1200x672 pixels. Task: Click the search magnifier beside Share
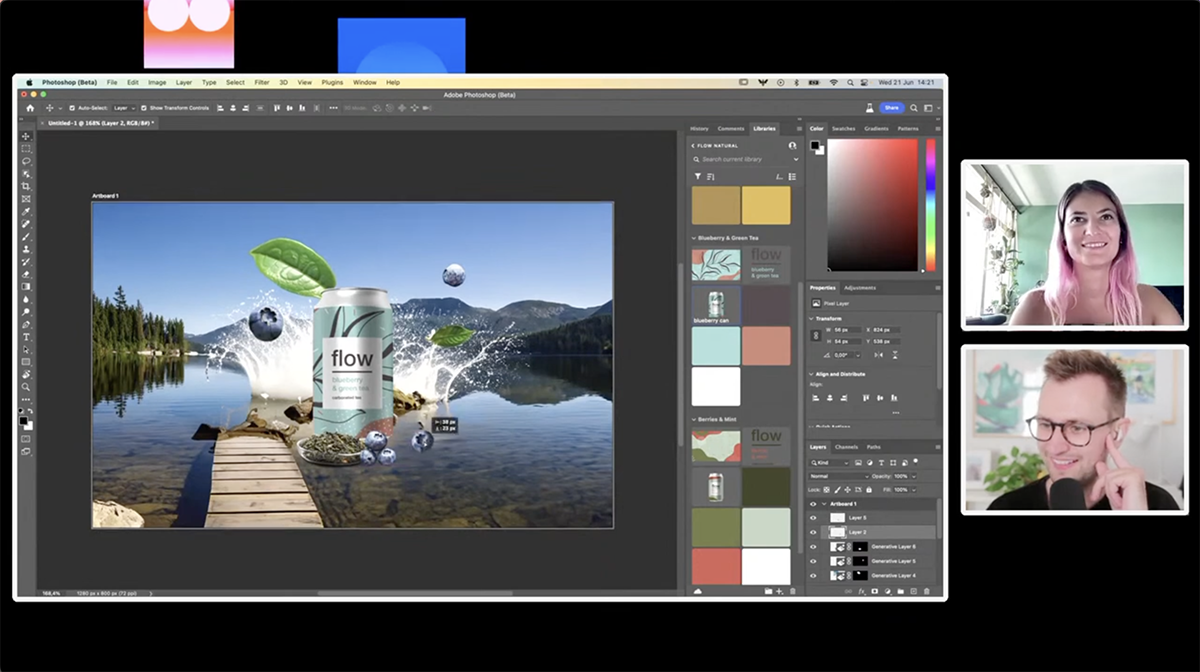click(x=914, y=108)
